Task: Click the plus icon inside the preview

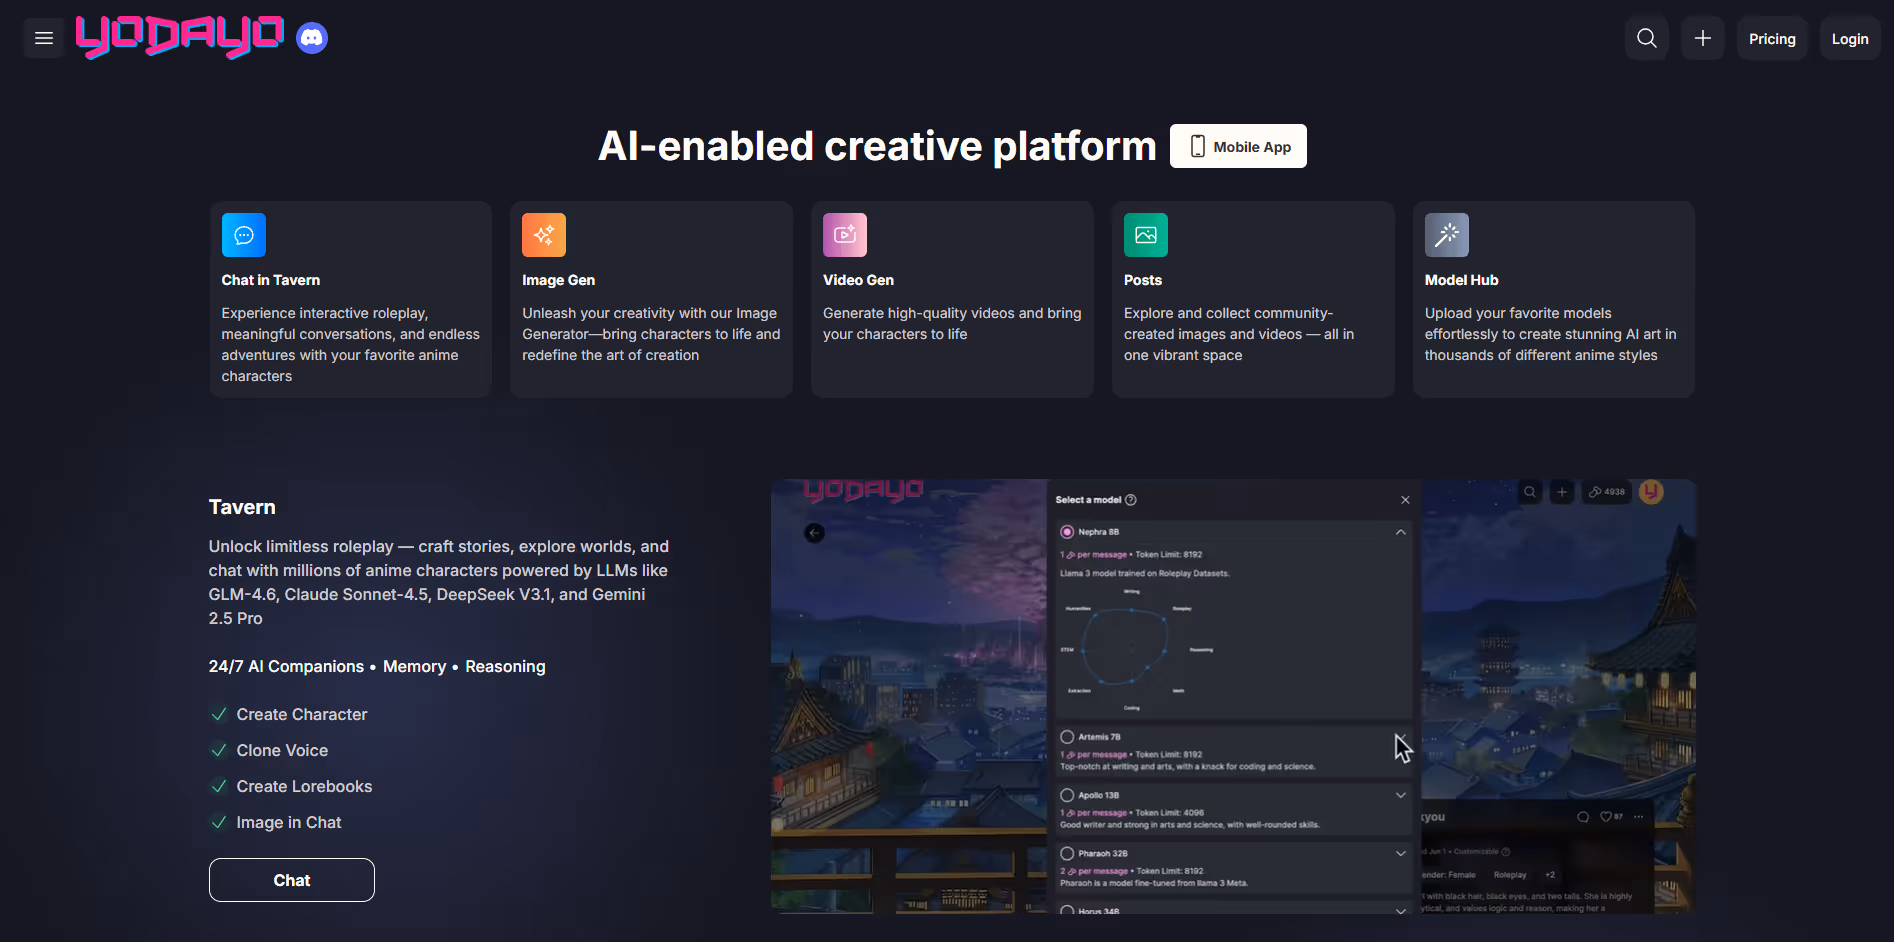Action: [1562, 492]
